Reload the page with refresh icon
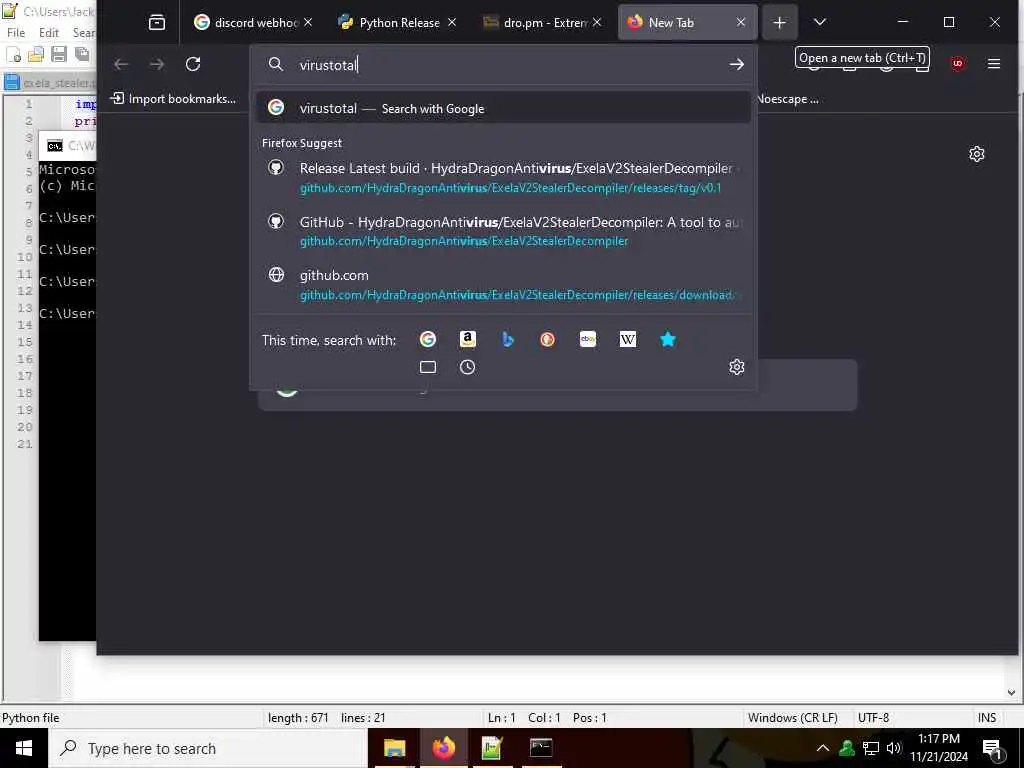 tap(193, 64)
